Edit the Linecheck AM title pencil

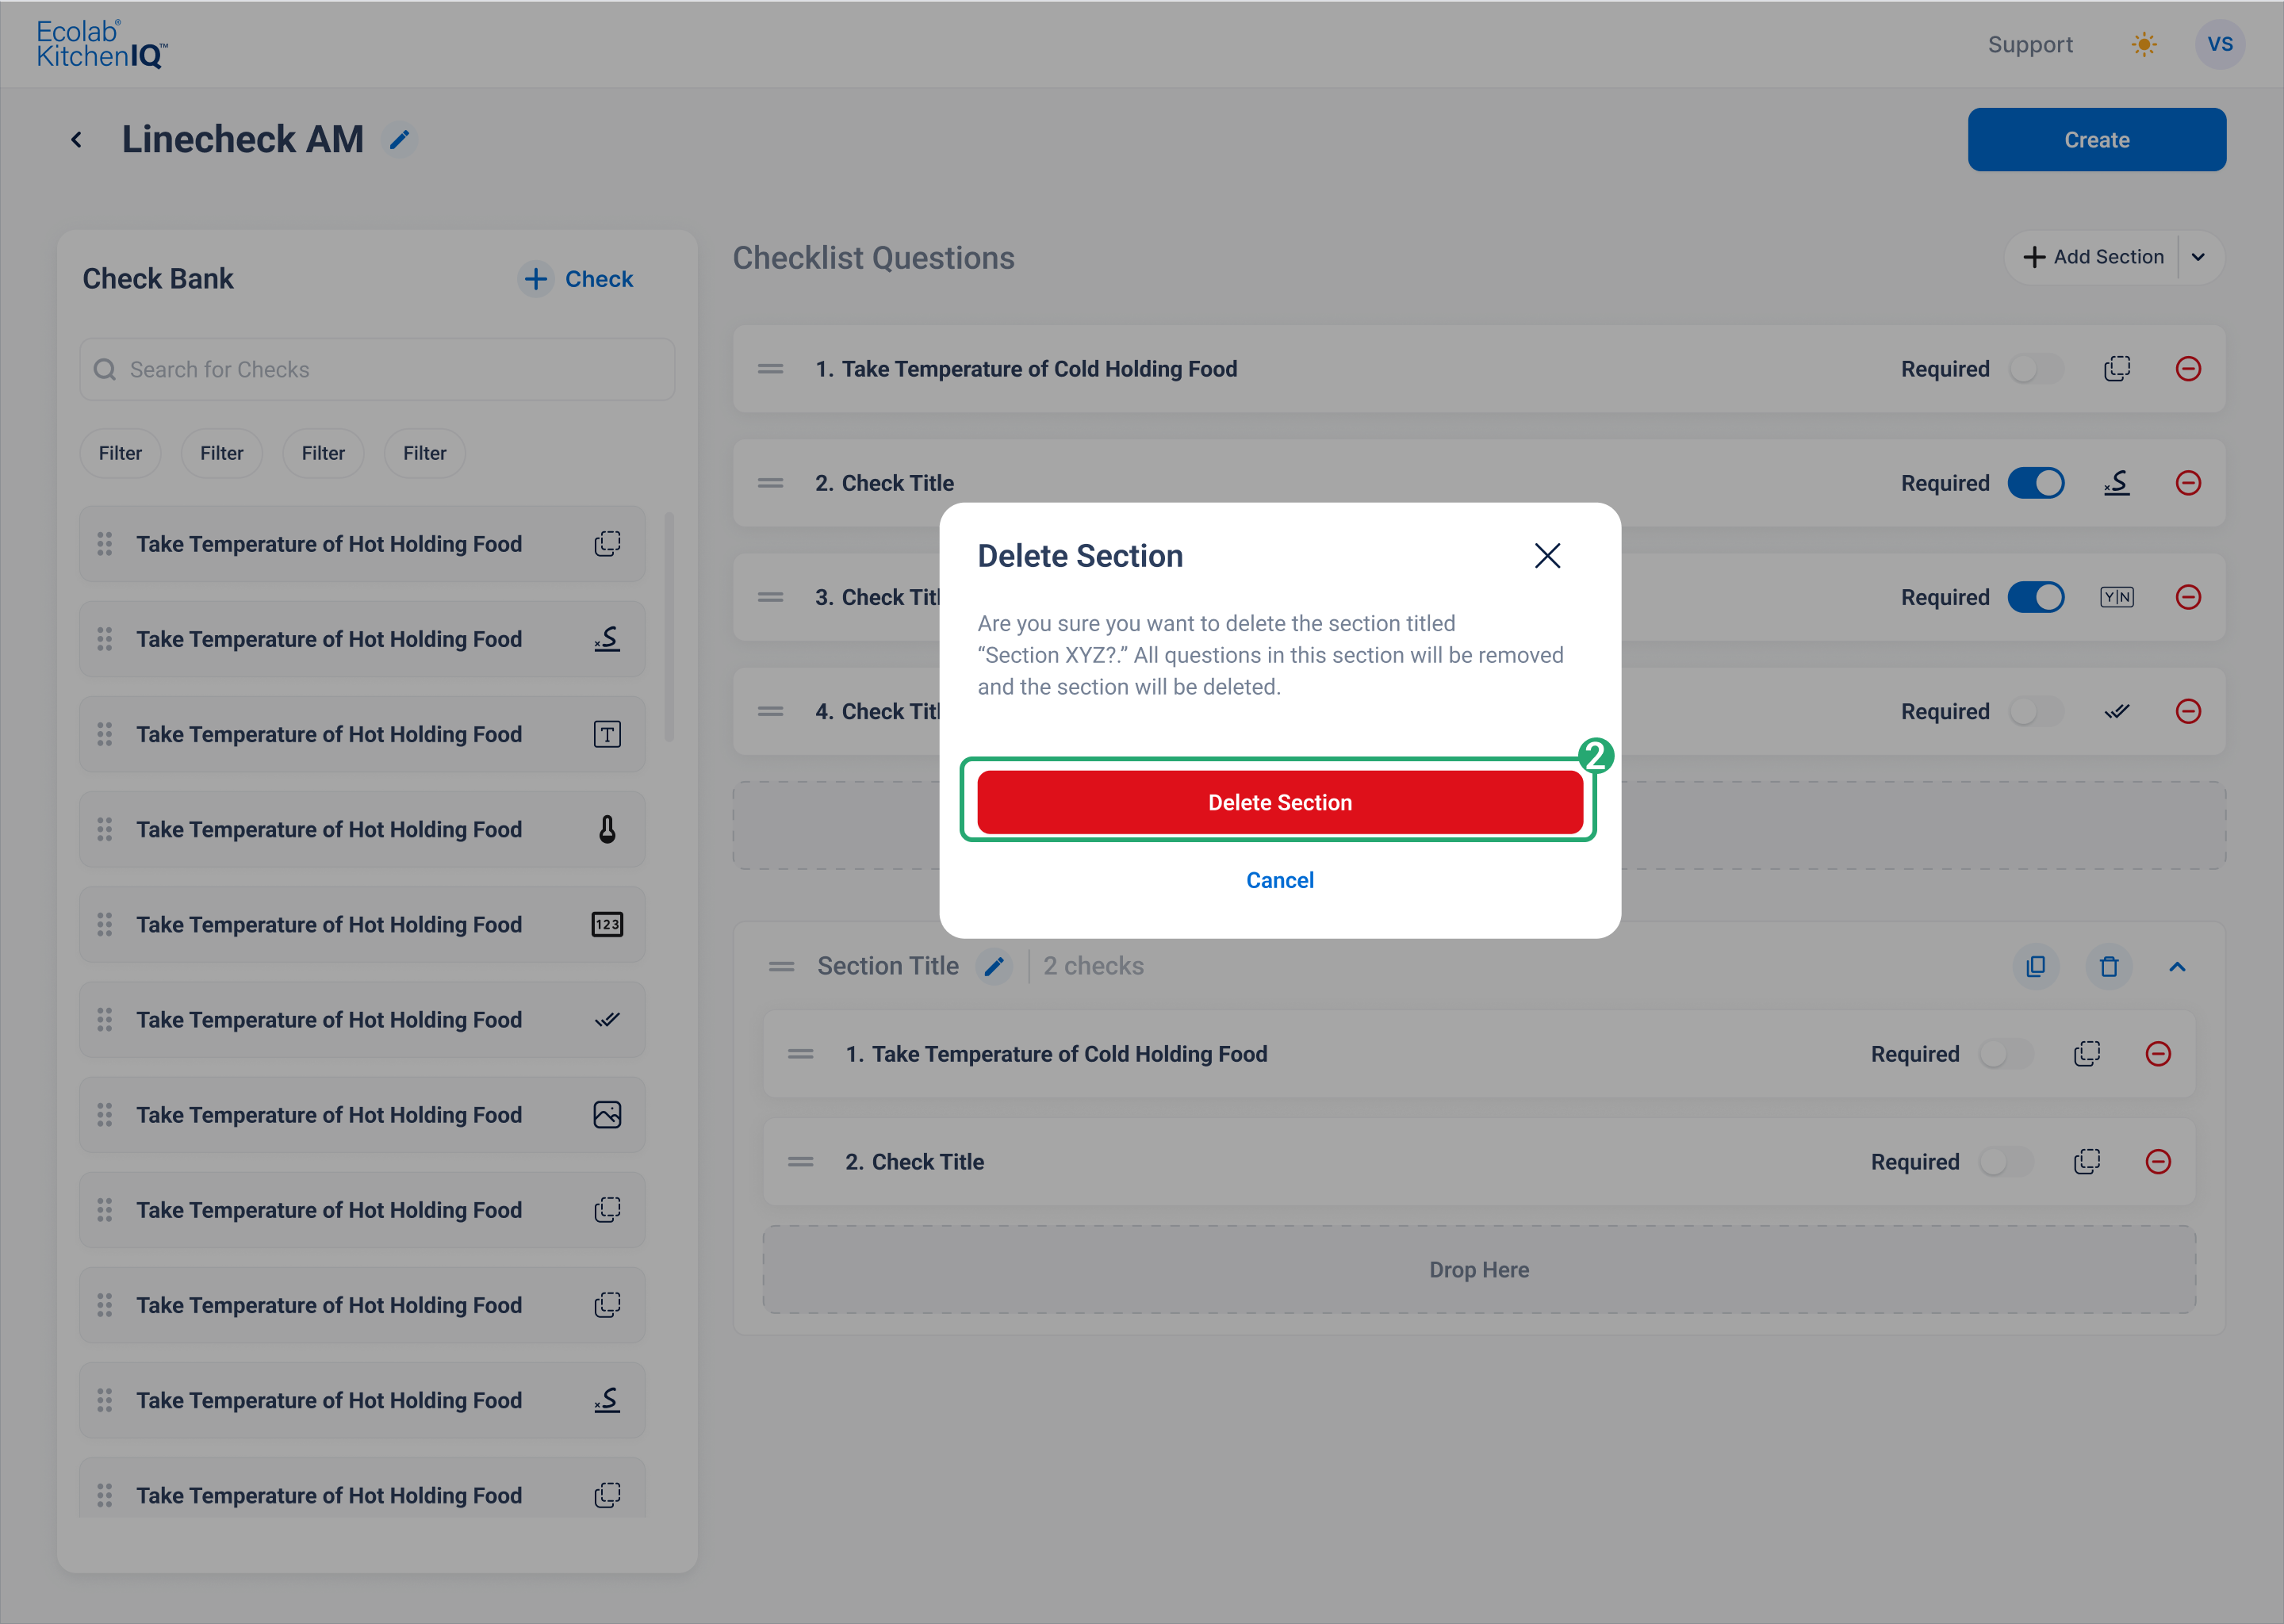(x=400, y=140)
